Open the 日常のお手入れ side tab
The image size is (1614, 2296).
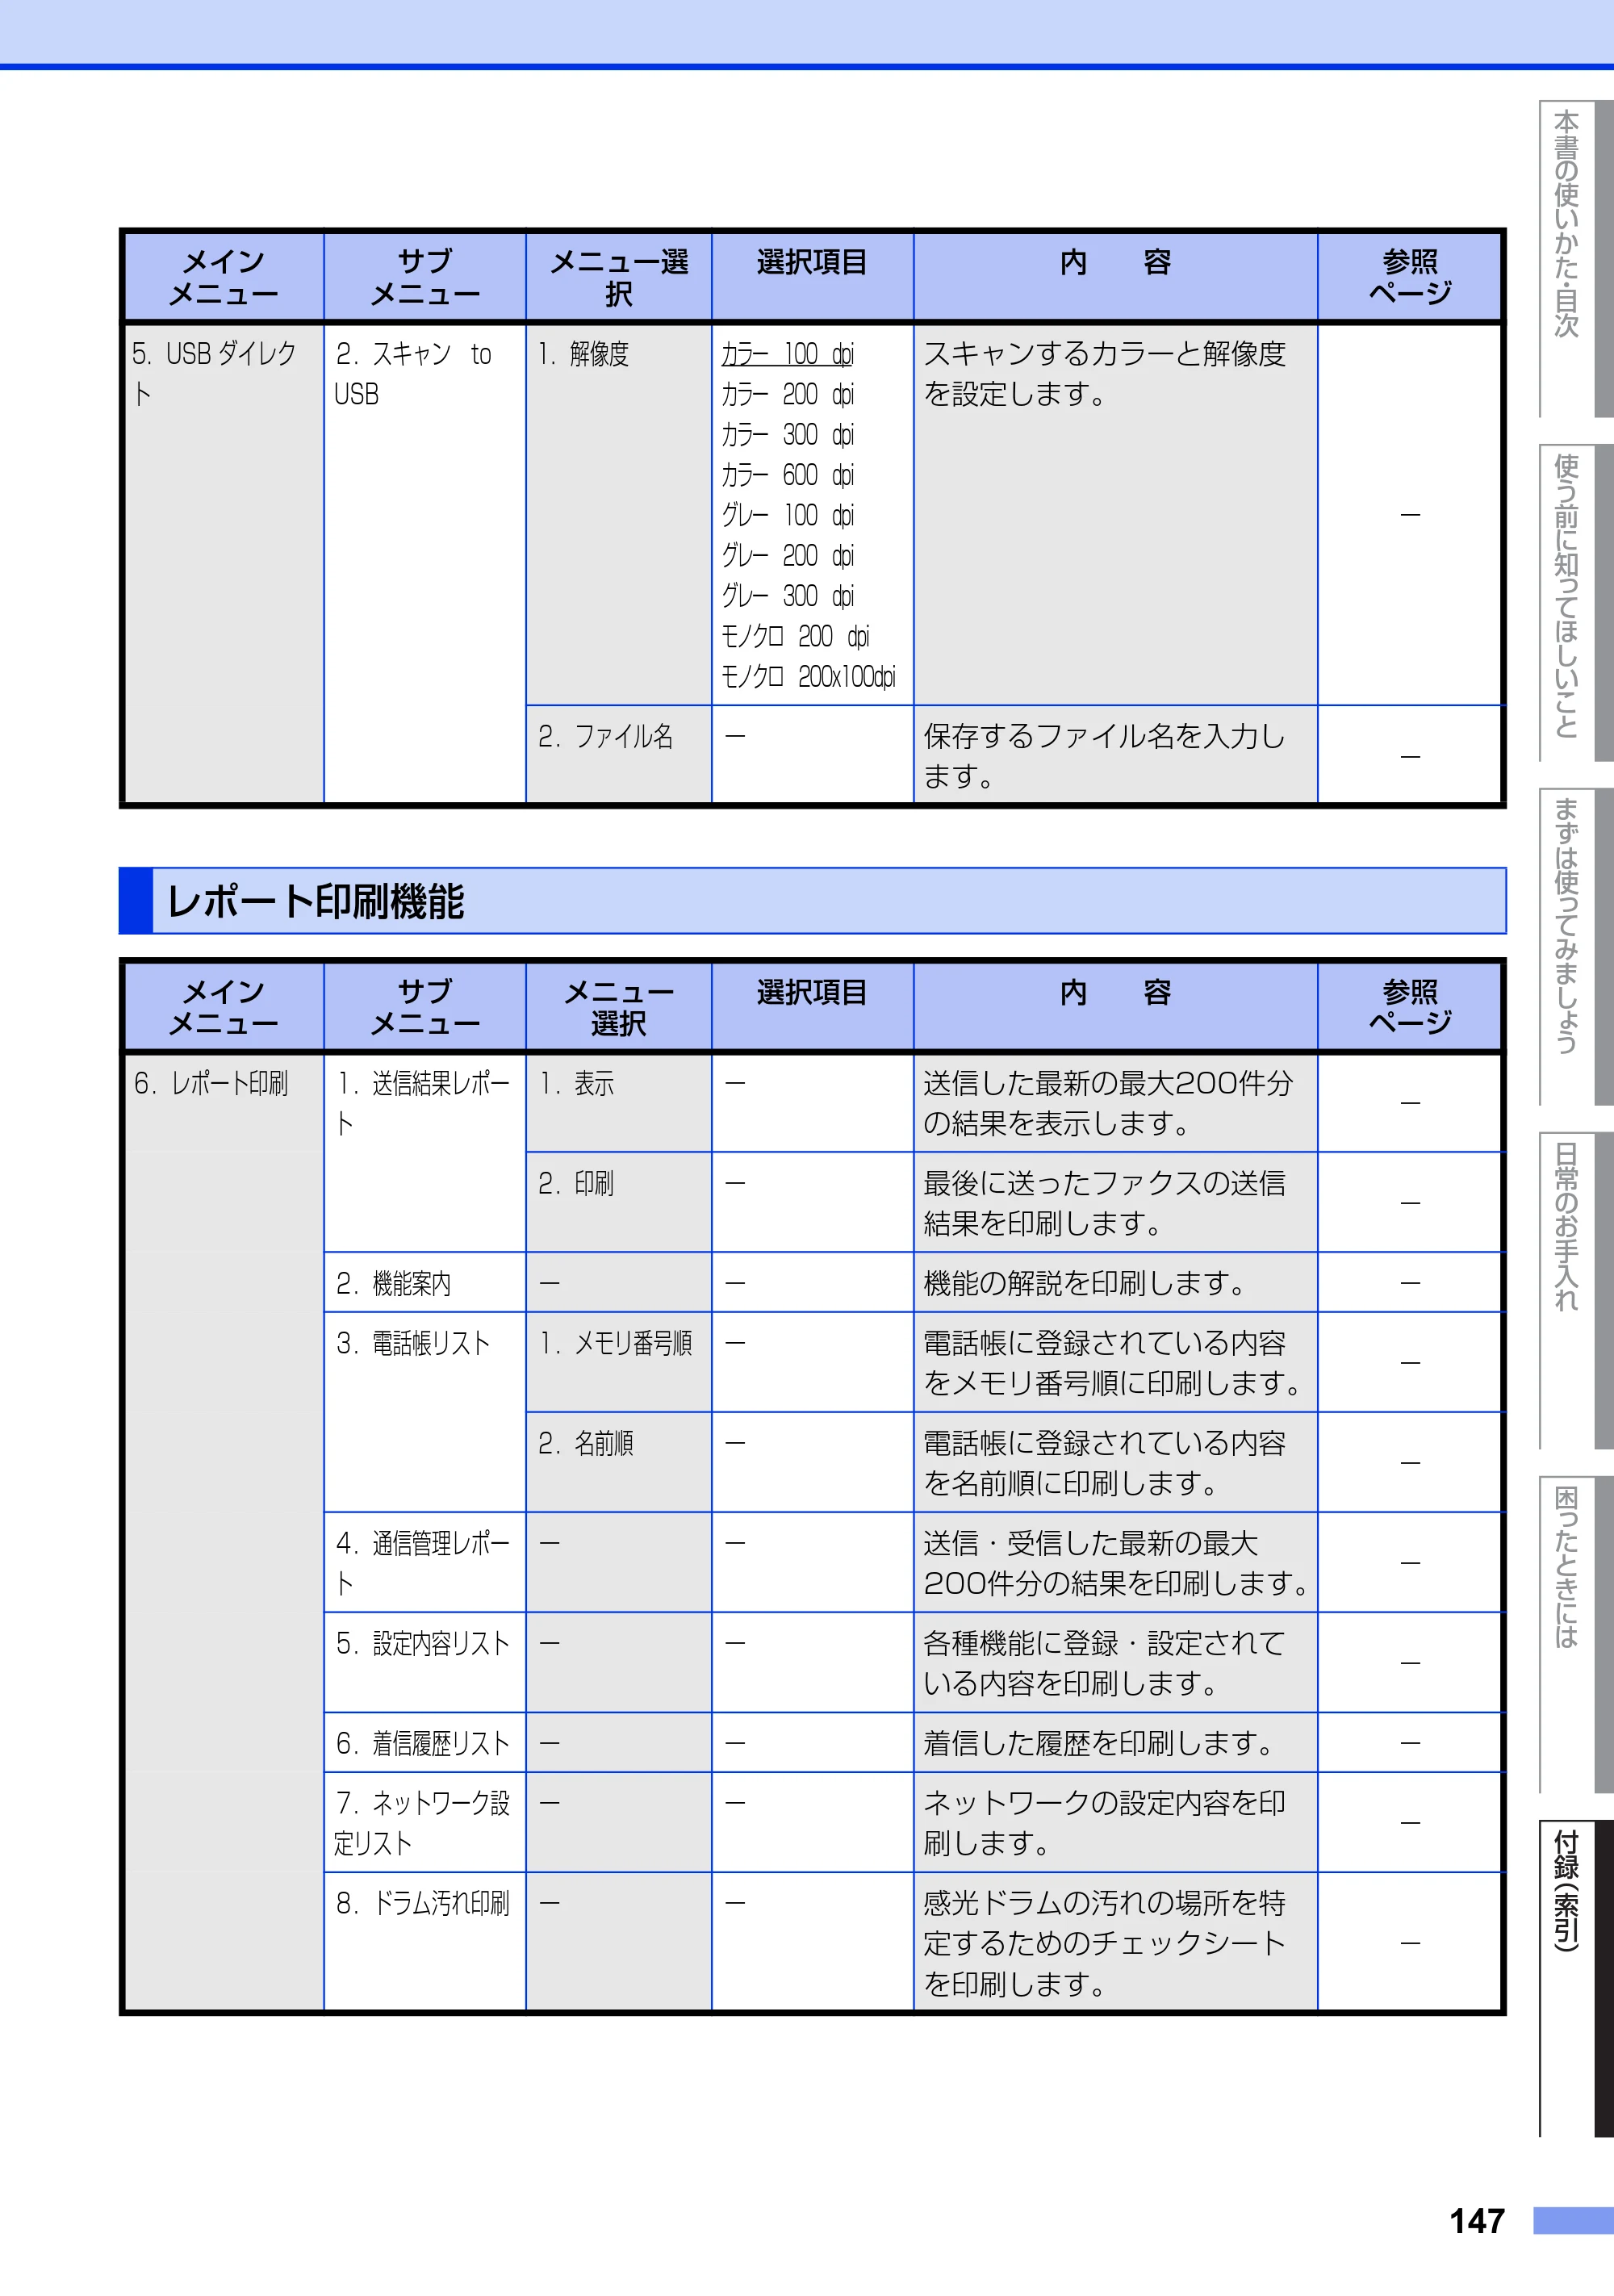coord(1575,1290)
